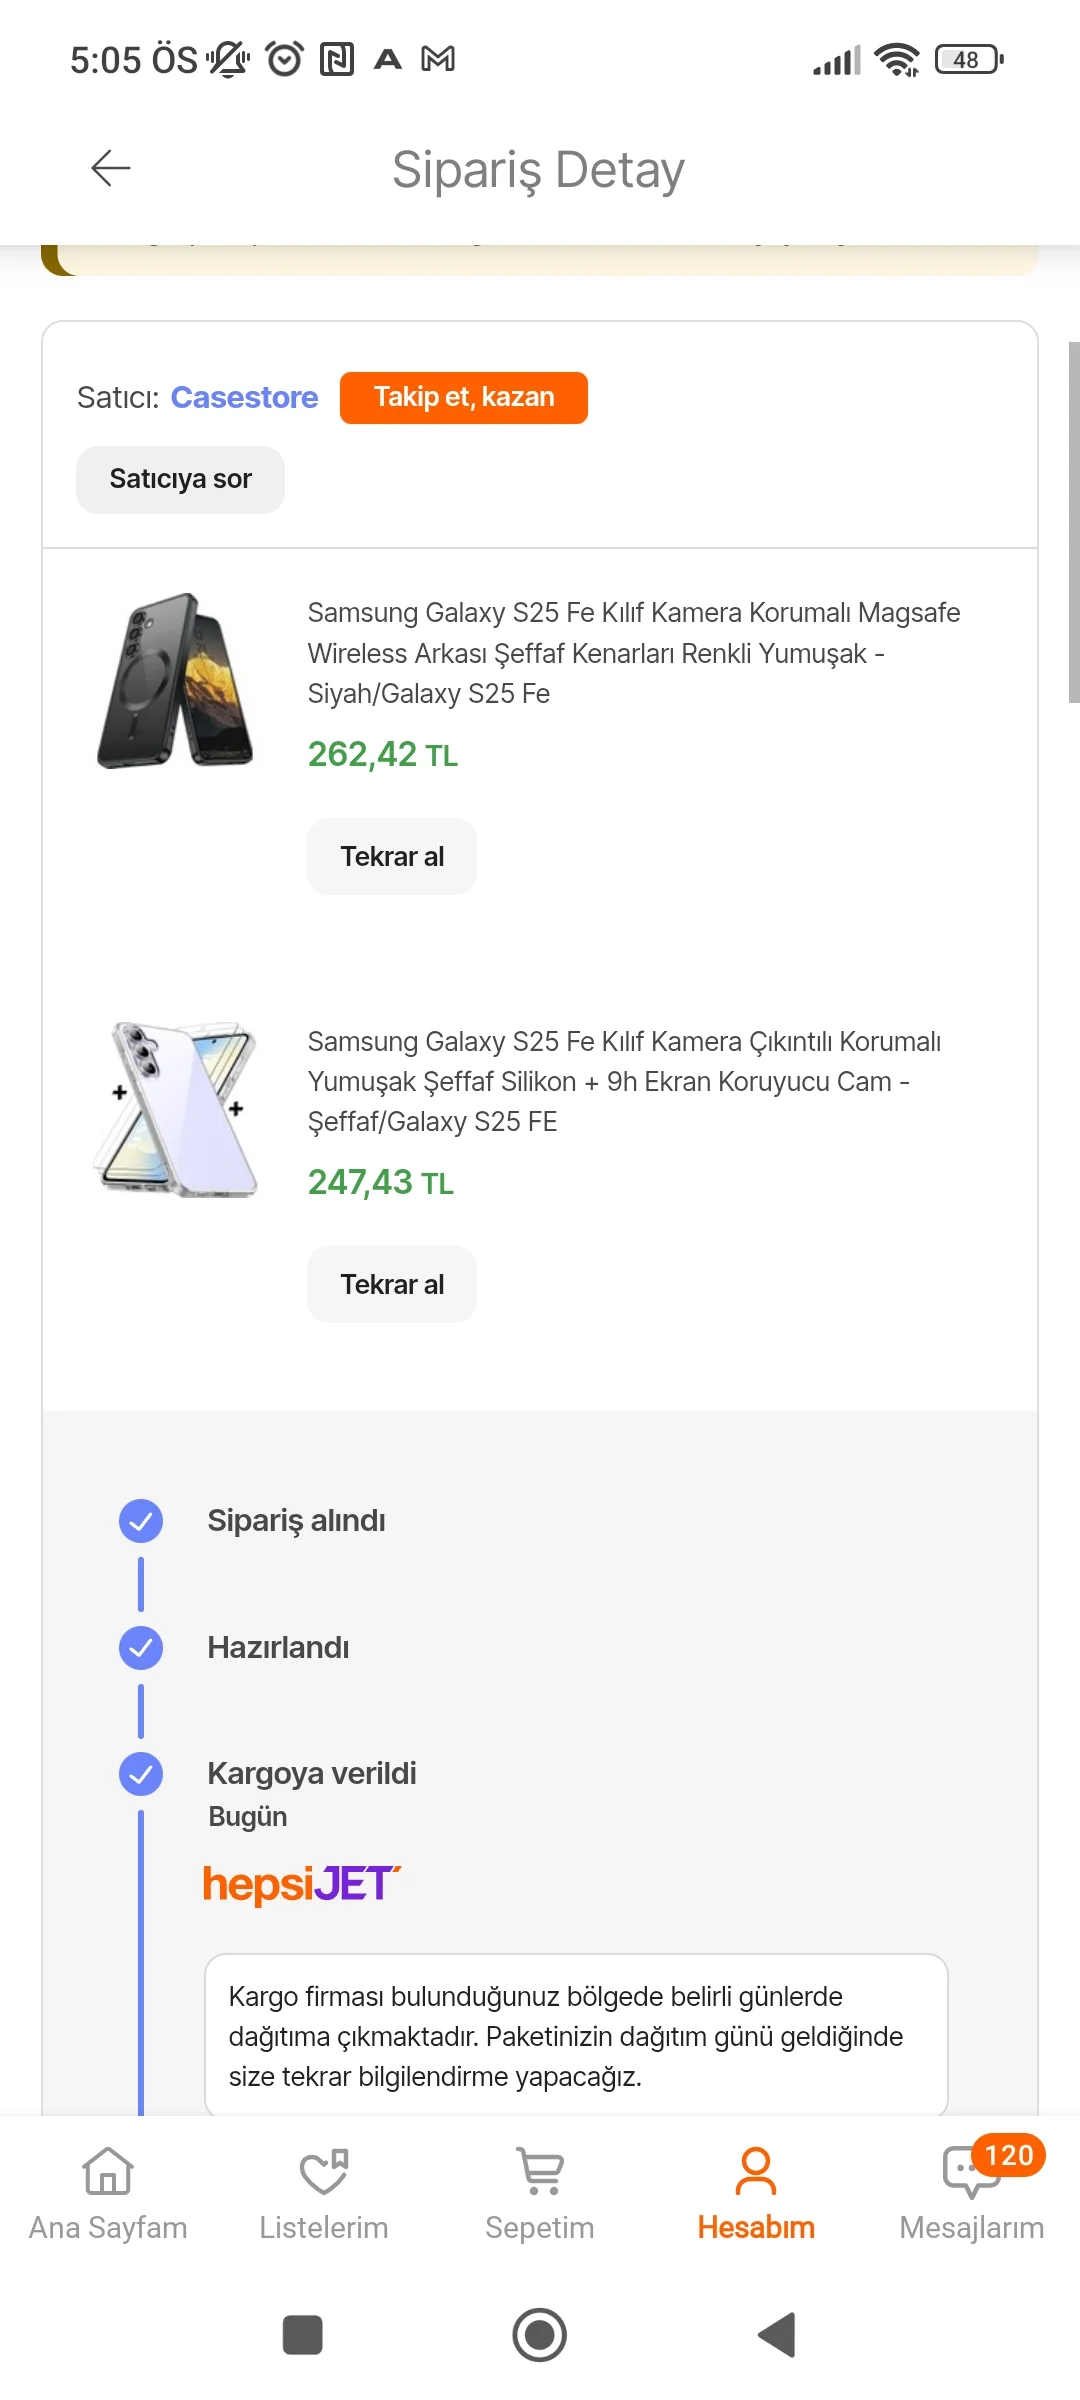Tap Tekrar al for transparent silicone case
1080x2400 pixels.
coord(392,1284)
